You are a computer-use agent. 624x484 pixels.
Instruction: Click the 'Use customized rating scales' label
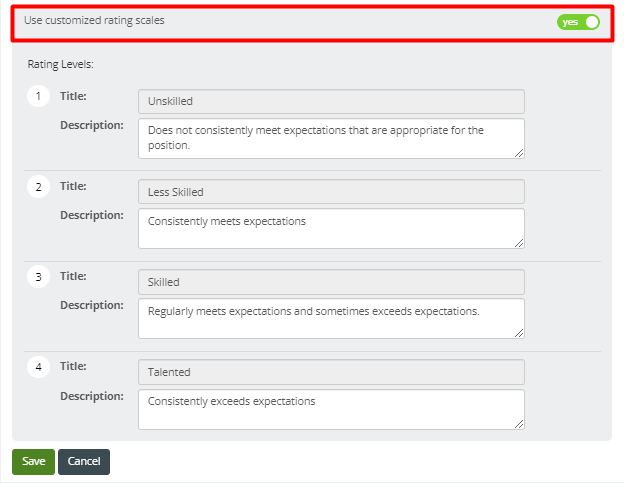click(x=94, y=20)
